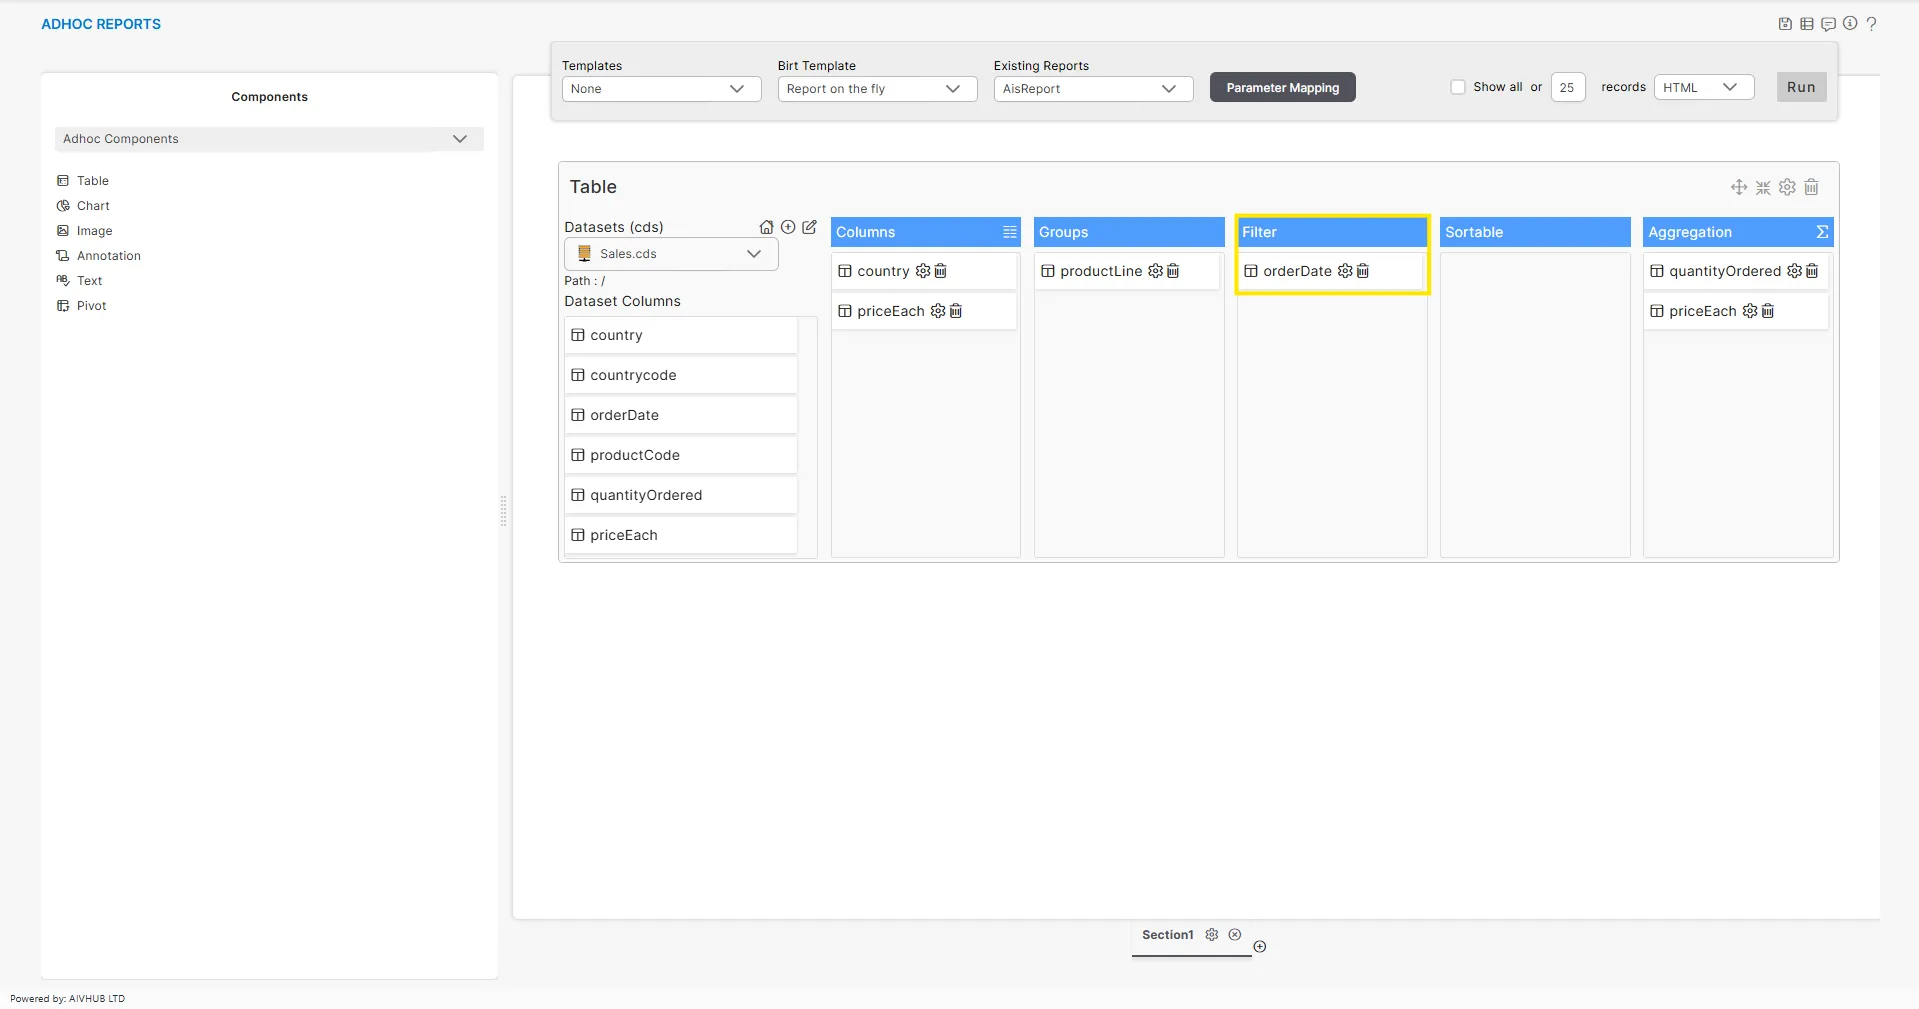Collapse the Table component using the shrink icon
This screenshot has width=1919, height=1009.
tap(1763, 187)
